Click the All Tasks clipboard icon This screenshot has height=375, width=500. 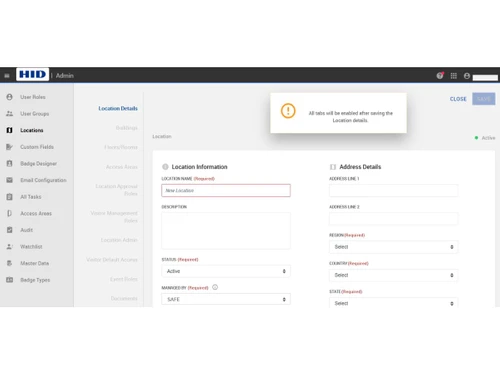click(9, 197)
